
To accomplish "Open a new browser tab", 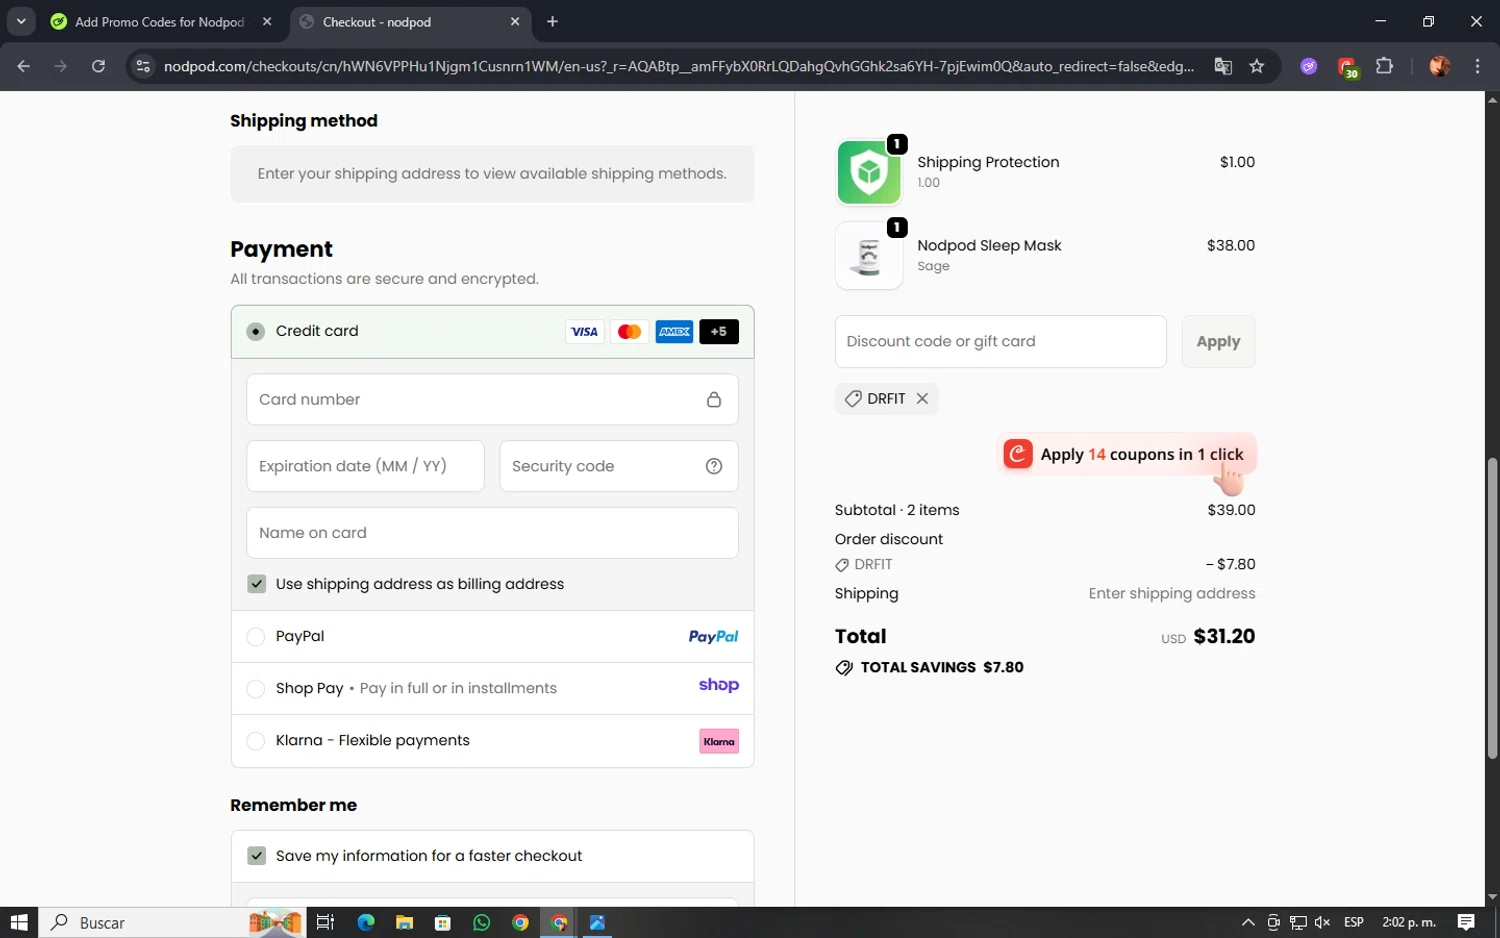I will 552,21.
